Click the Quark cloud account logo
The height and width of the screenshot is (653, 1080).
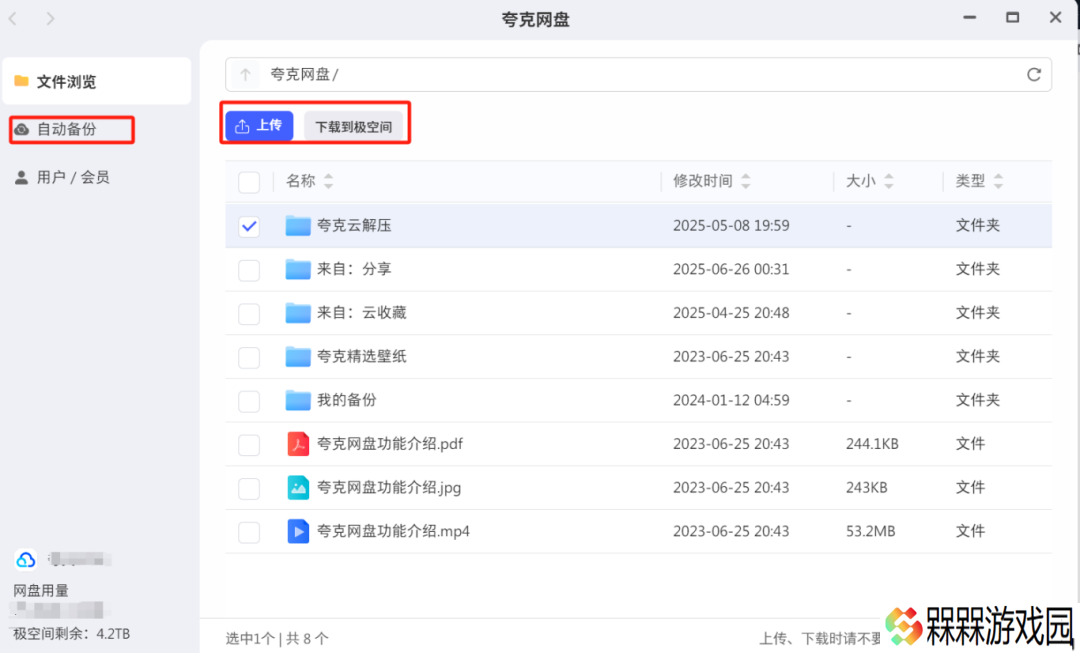coord(25,559)
